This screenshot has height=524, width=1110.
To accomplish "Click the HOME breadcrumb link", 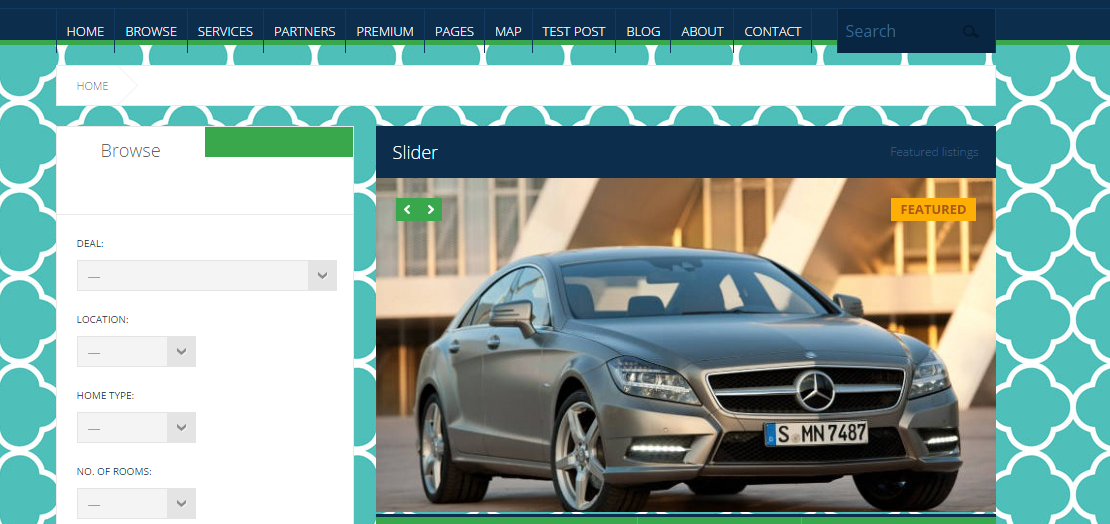I will click(x=92, y=86).
